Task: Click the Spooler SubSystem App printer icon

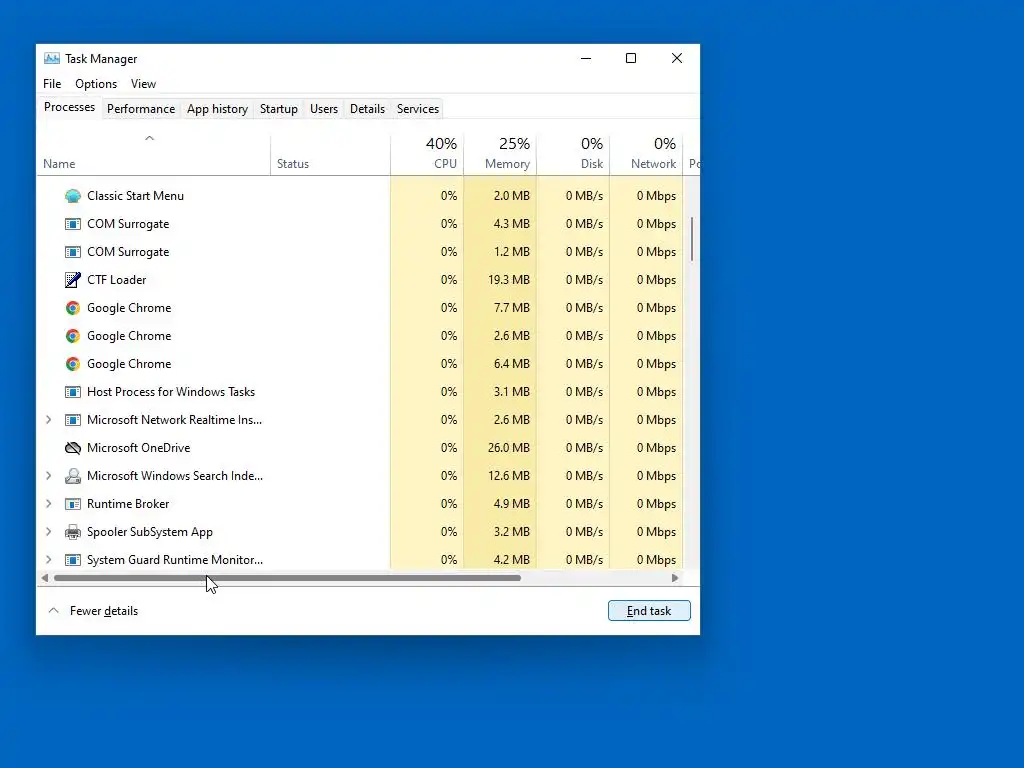Action: [72, 532]
